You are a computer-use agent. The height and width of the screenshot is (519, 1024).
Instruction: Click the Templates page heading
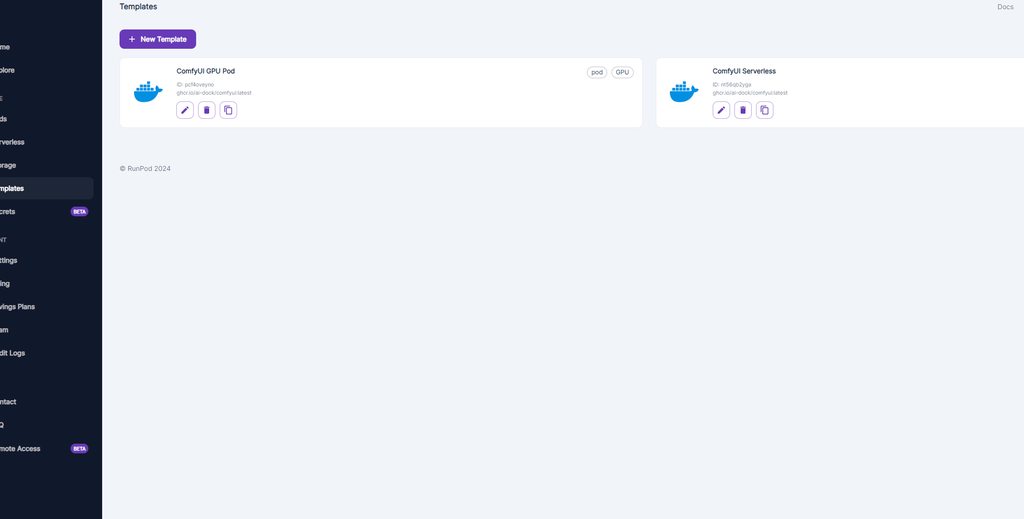pos(138,7)
